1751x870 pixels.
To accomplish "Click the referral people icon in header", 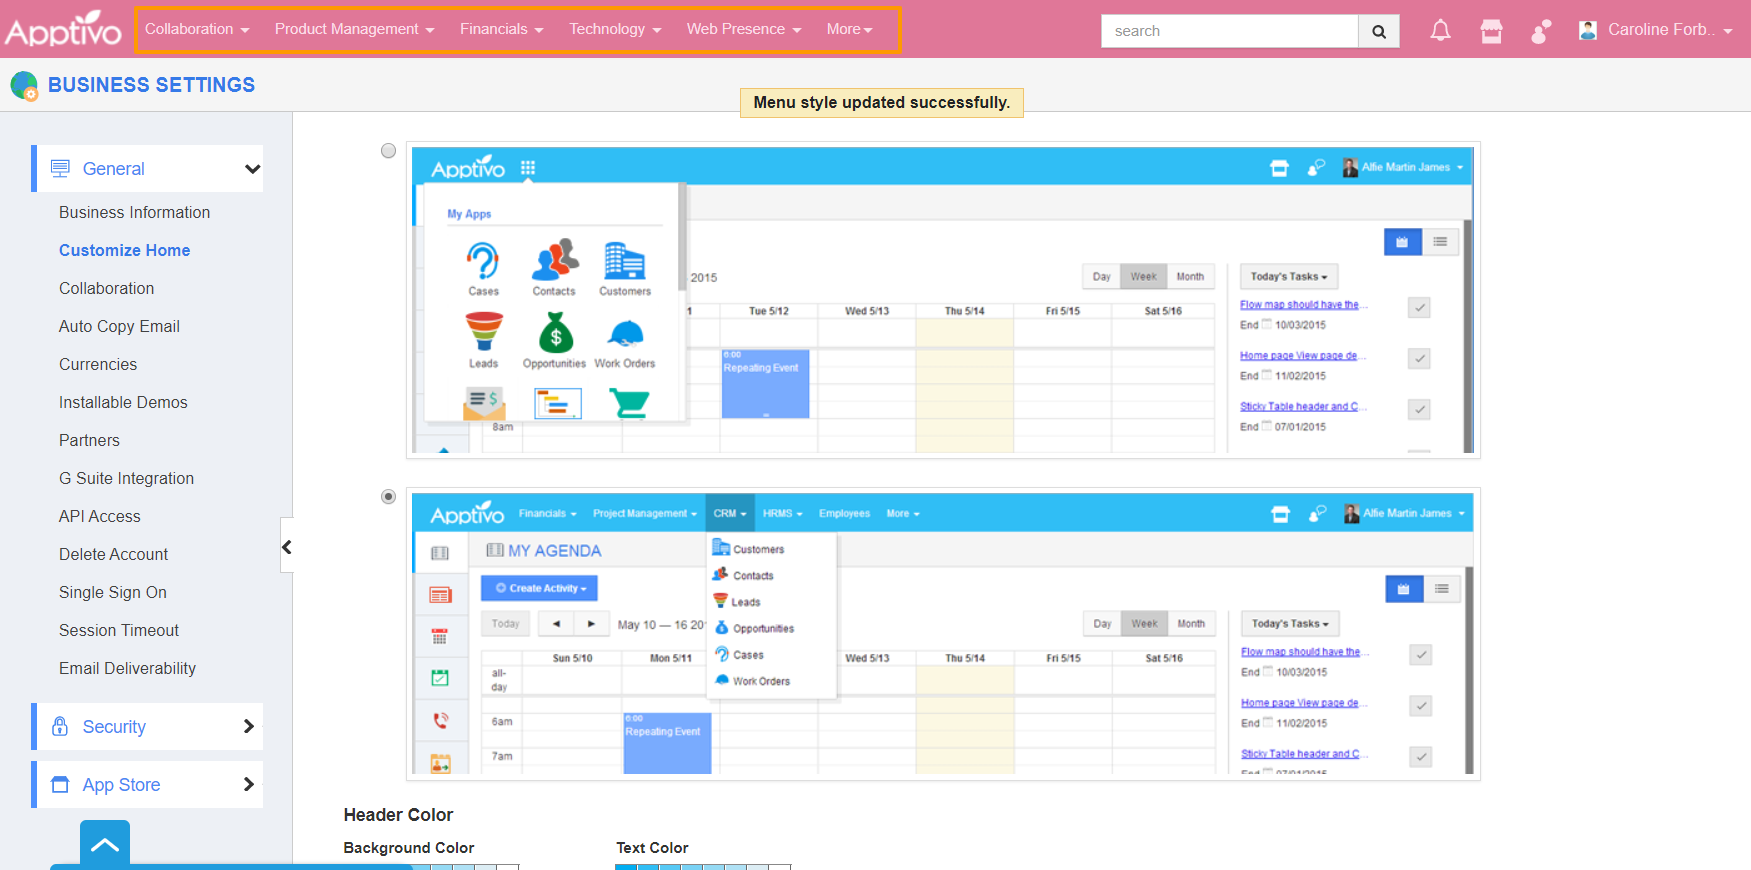I will pos(1541,31).
